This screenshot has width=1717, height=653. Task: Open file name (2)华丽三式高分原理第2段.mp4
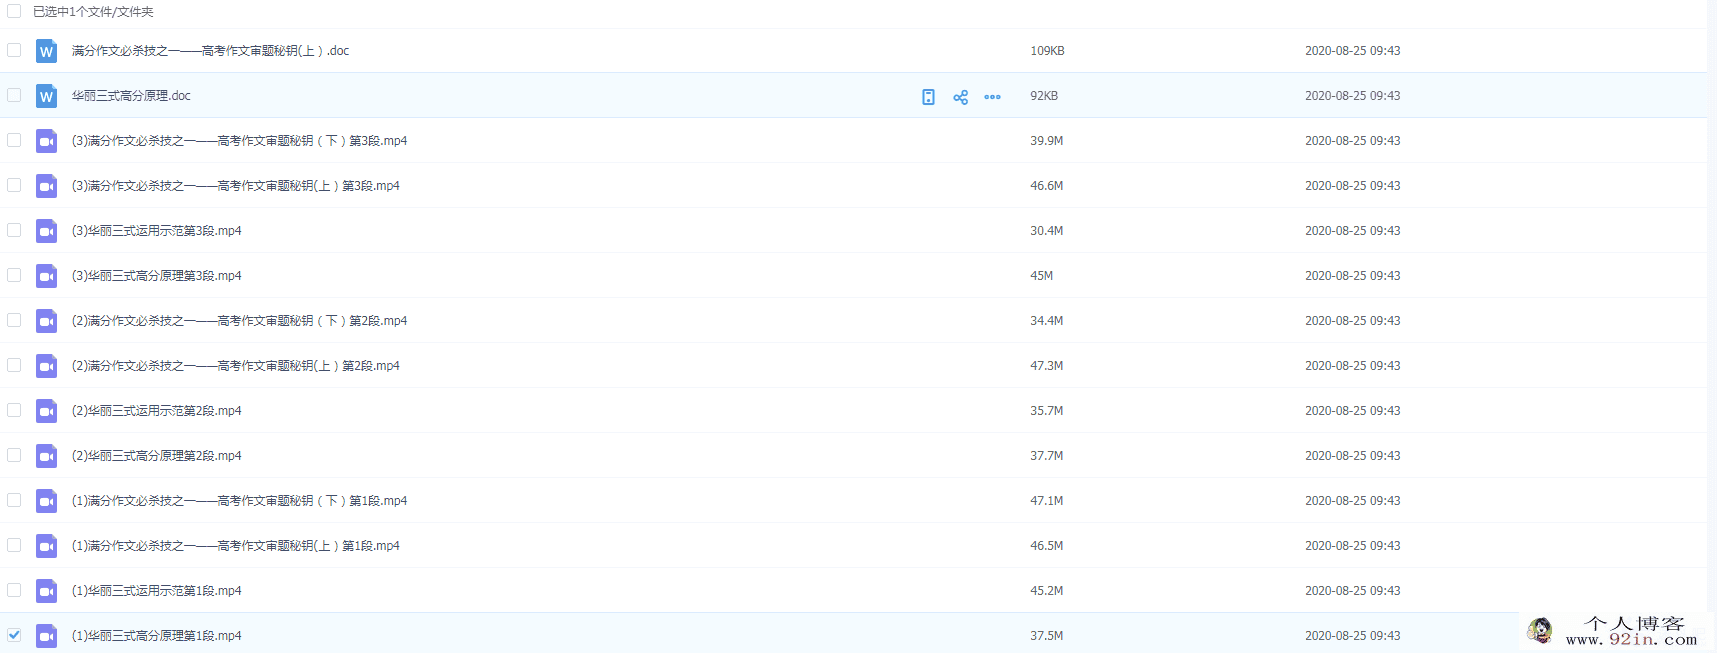tap(157, 456)
